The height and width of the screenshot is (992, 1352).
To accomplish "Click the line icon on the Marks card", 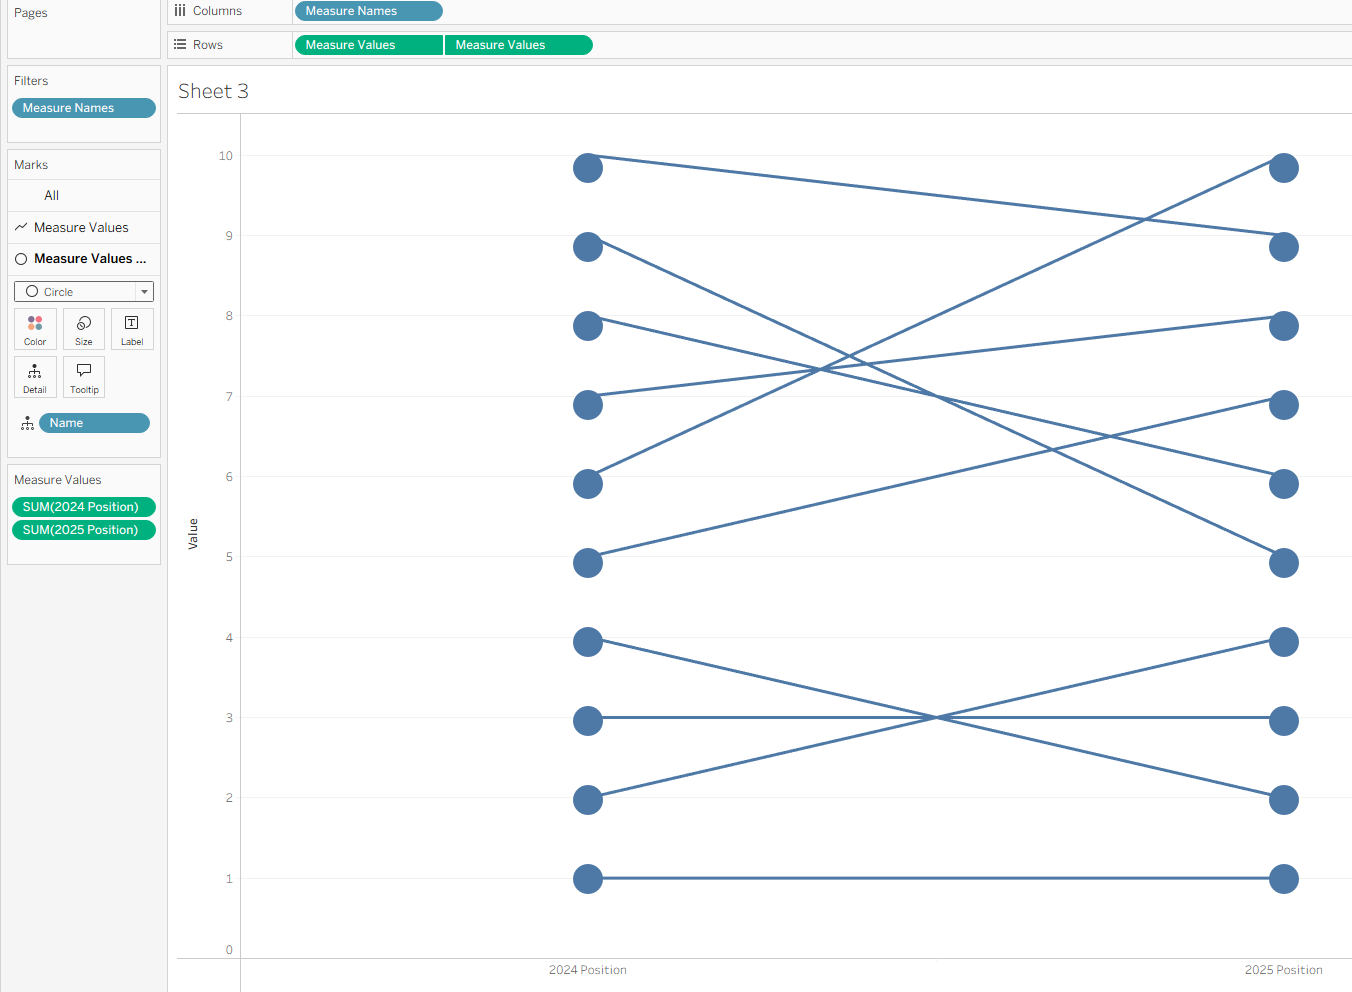I will pyautogui.click(x=21, y=228).
